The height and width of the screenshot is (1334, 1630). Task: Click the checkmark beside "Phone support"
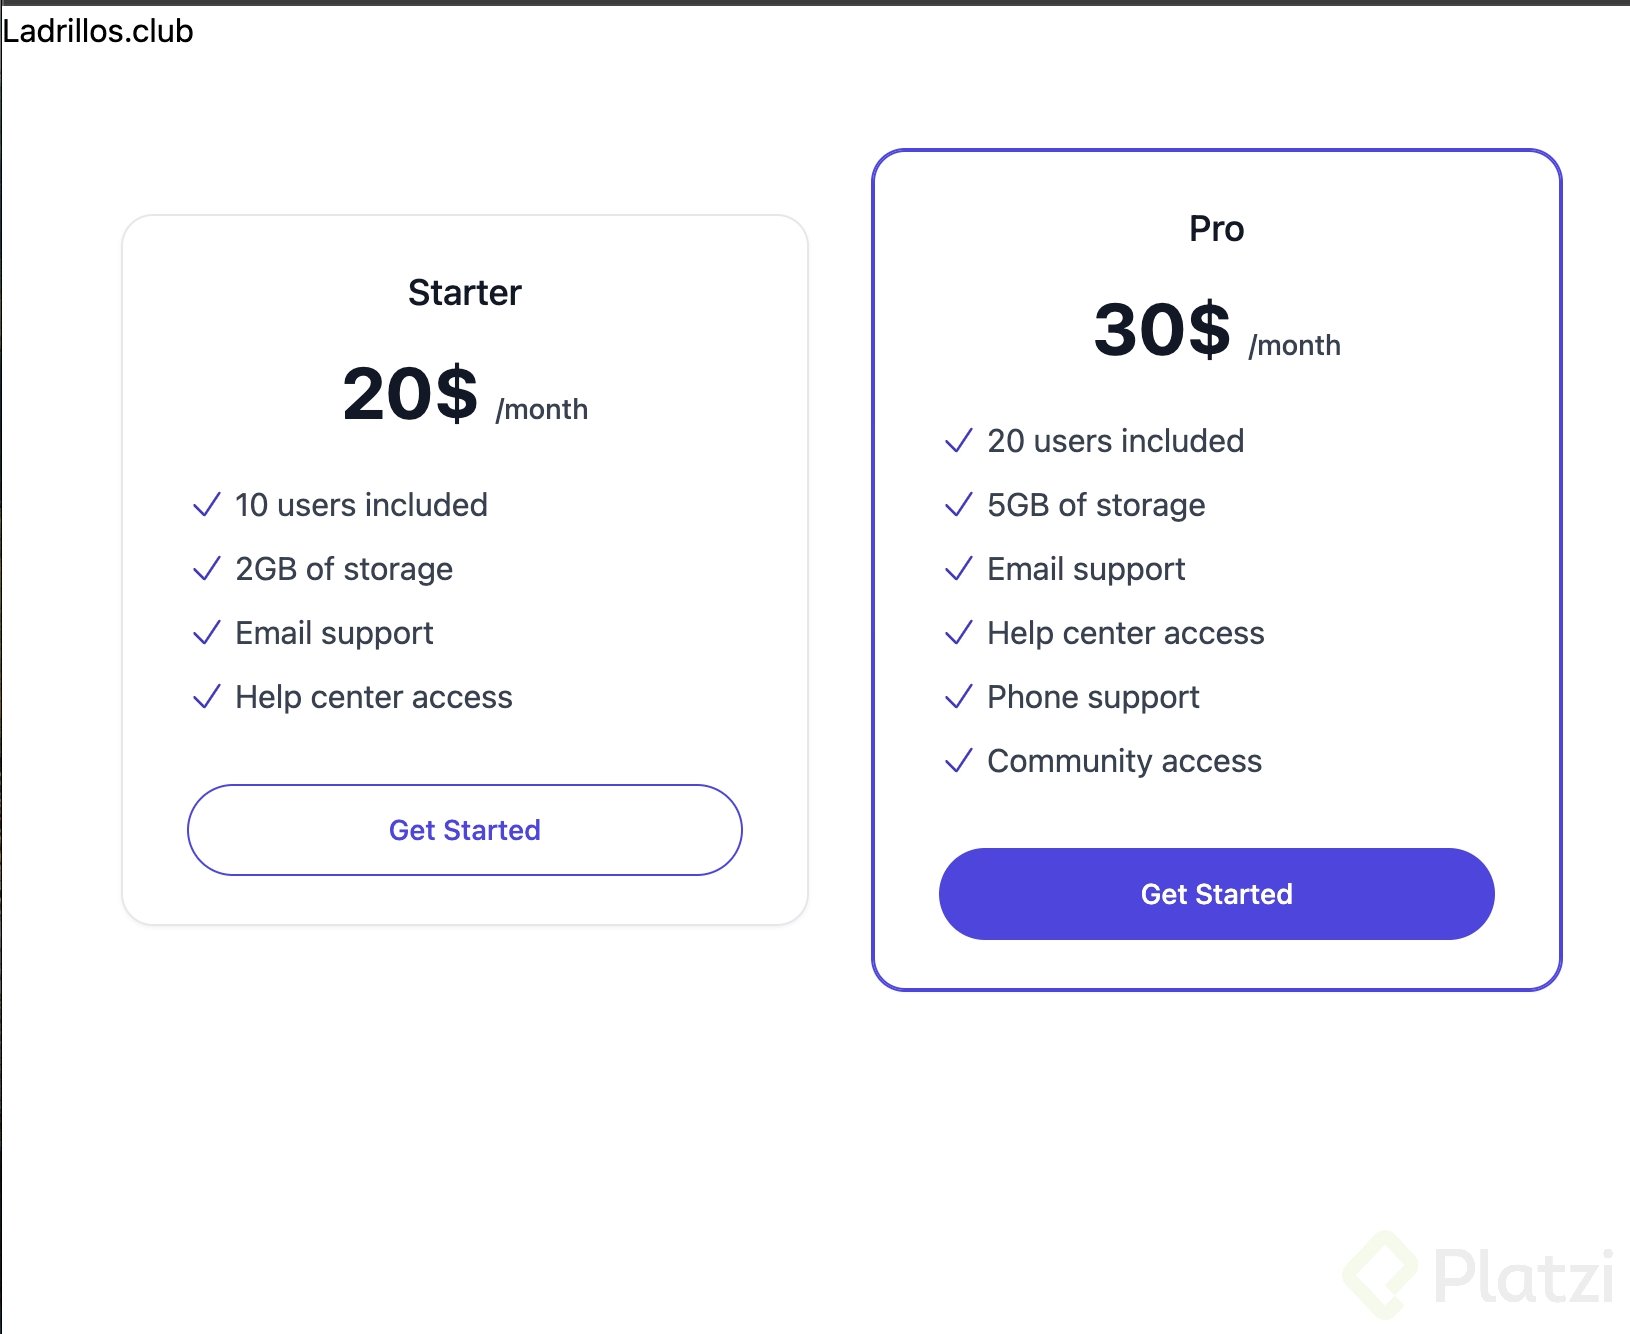[x=958, y=697]
